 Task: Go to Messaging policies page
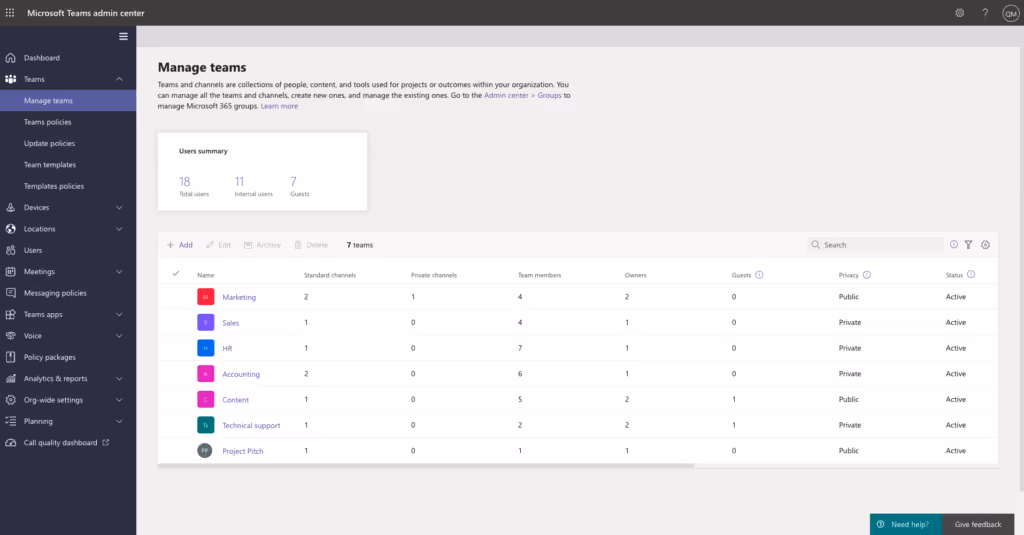tap(55, 293)
